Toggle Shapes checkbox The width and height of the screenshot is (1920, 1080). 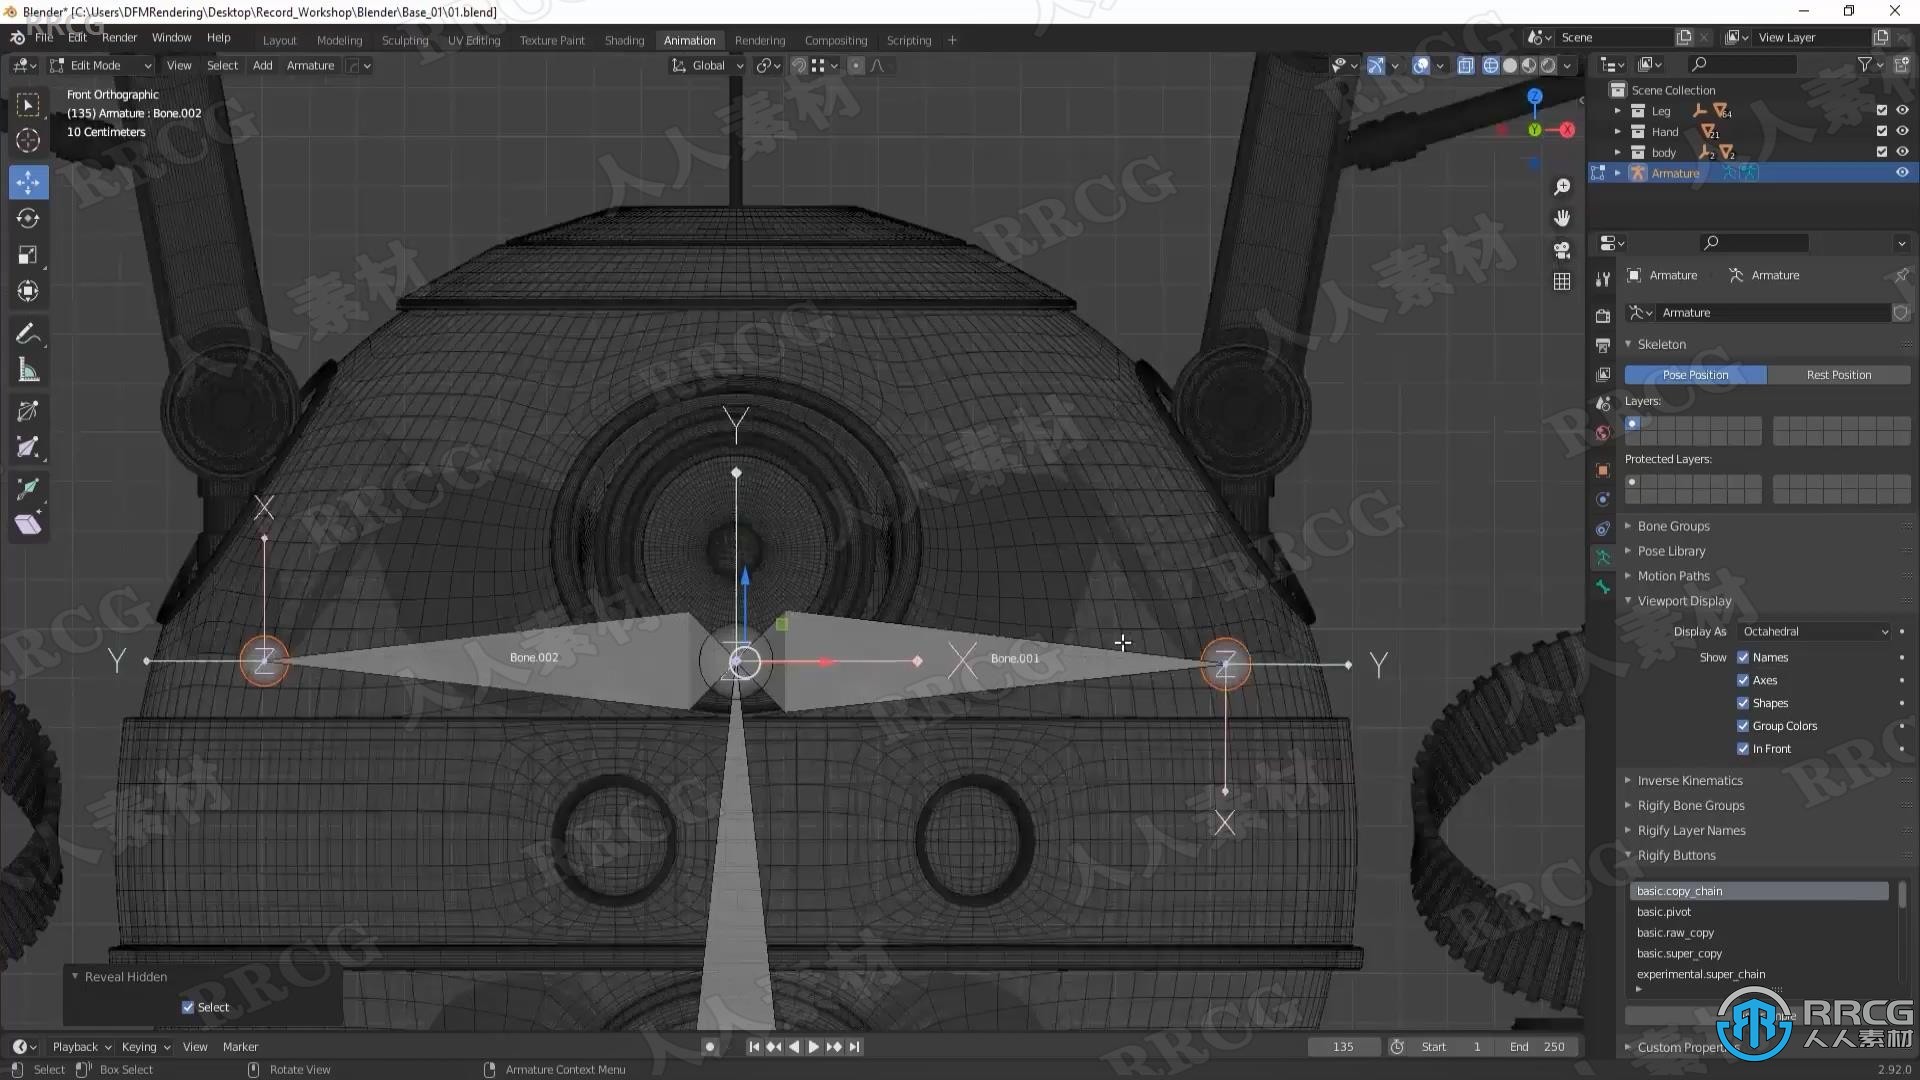(1743, 703)
